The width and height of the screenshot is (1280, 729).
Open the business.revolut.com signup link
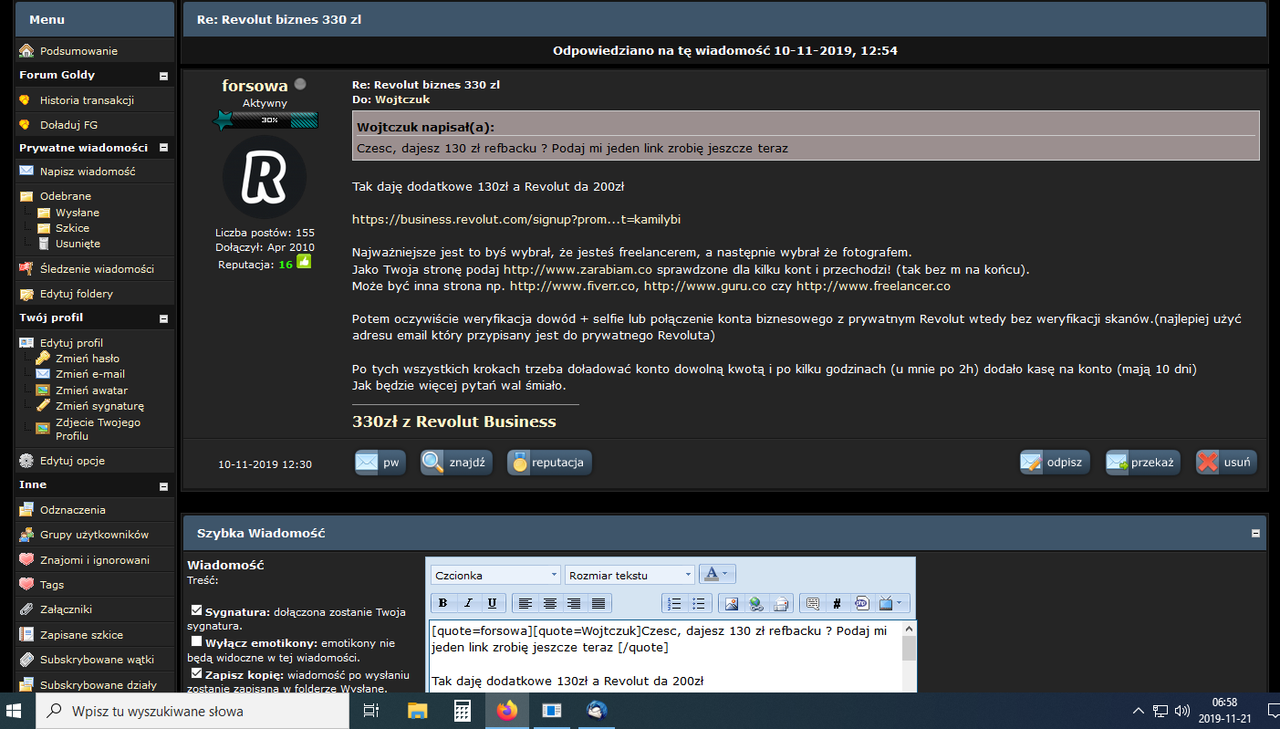516,219
